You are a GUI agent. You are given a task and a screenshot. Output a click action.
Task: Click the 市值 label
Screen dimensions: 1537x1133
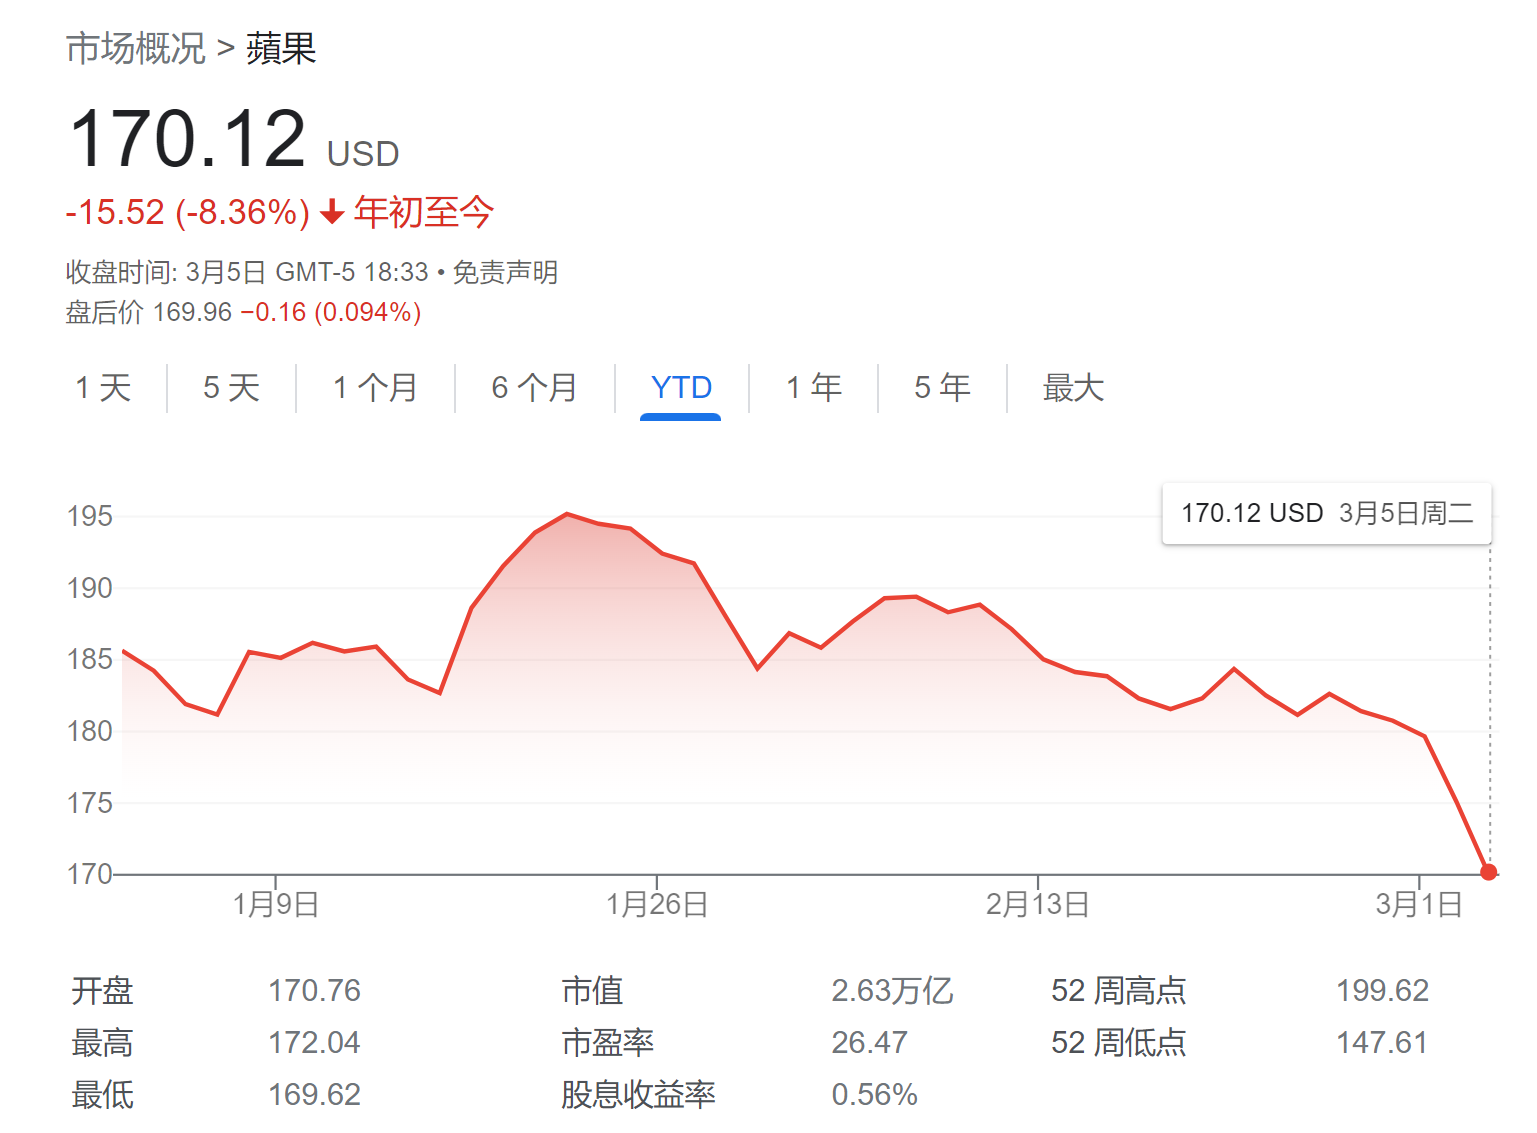[x=592, y=991]
